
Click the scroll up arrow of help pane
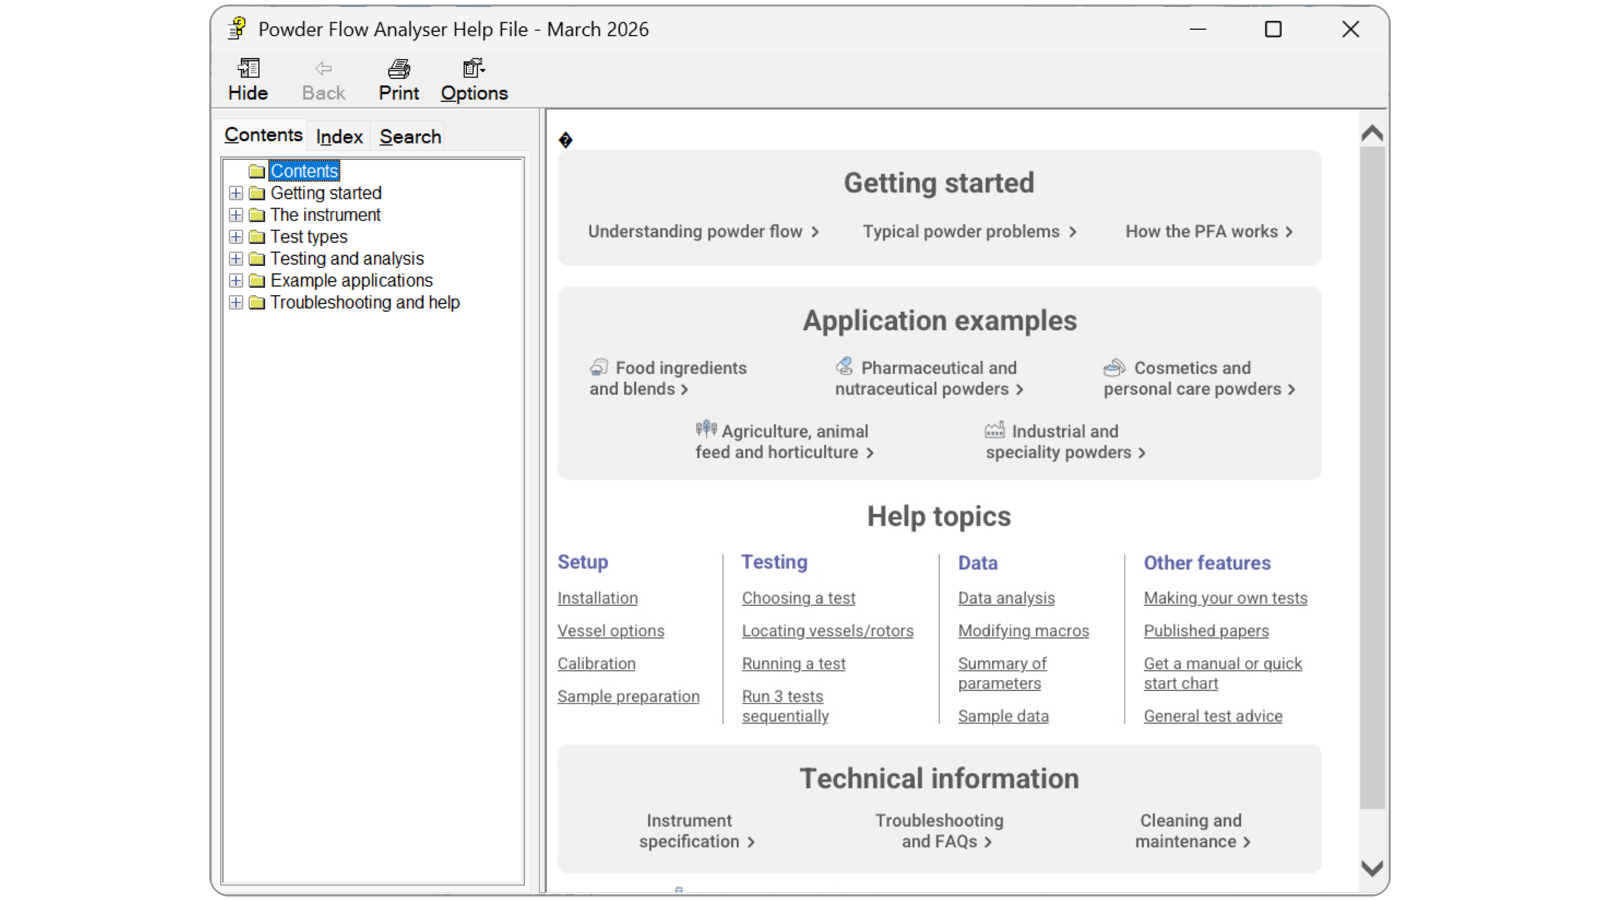coord(1372,133)
